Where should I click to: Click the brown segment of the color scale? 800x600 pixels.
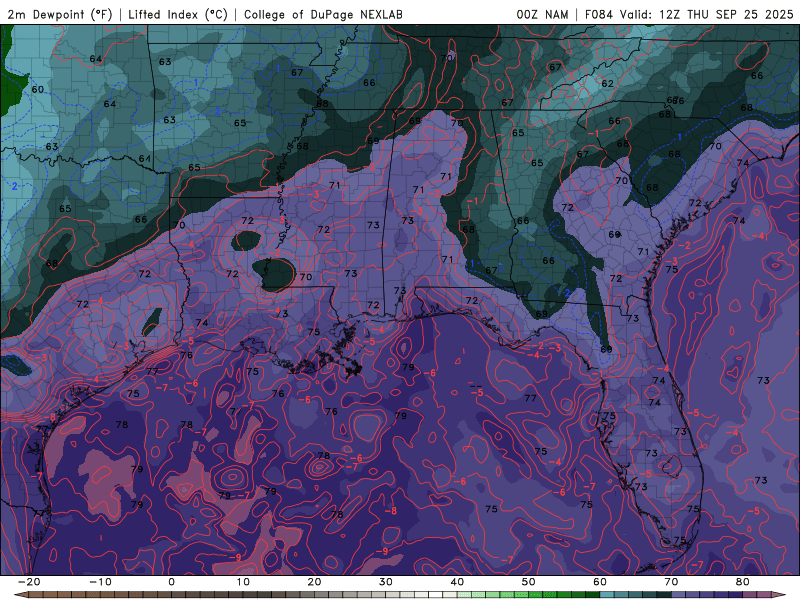point(102,595)
